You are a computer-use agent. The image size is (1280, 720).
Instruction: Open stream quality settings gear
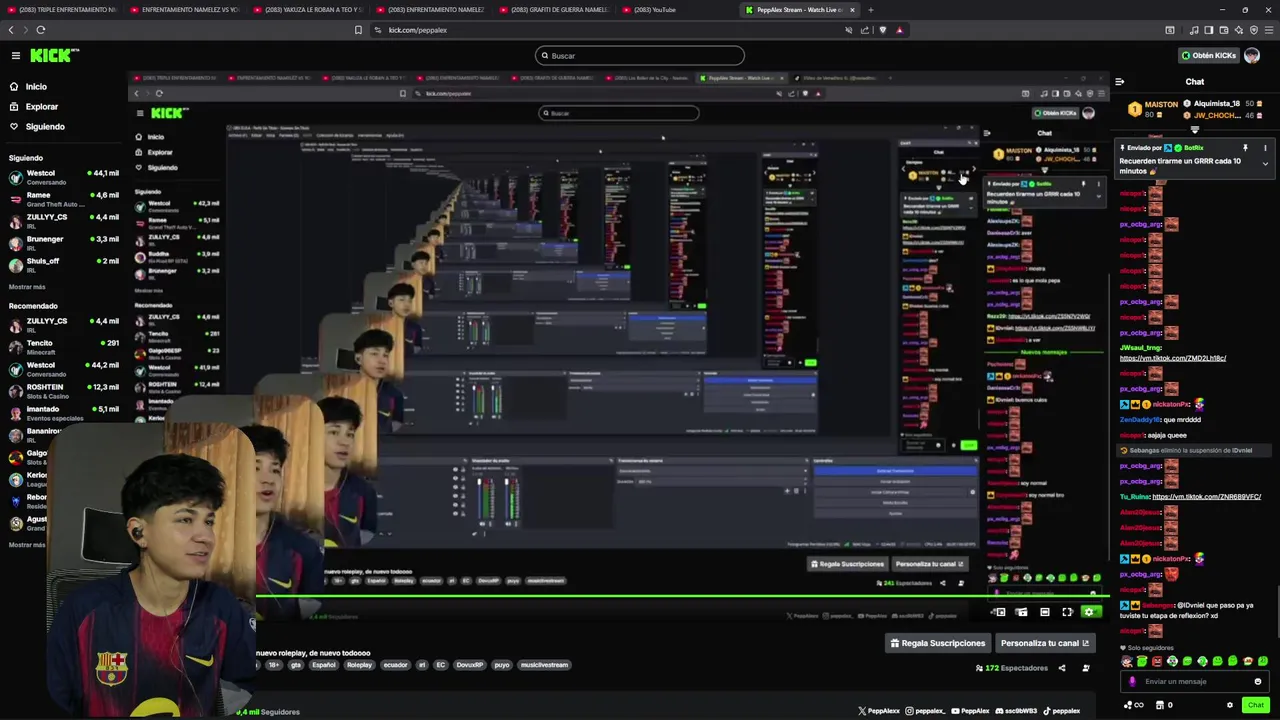coord(1090,612)
